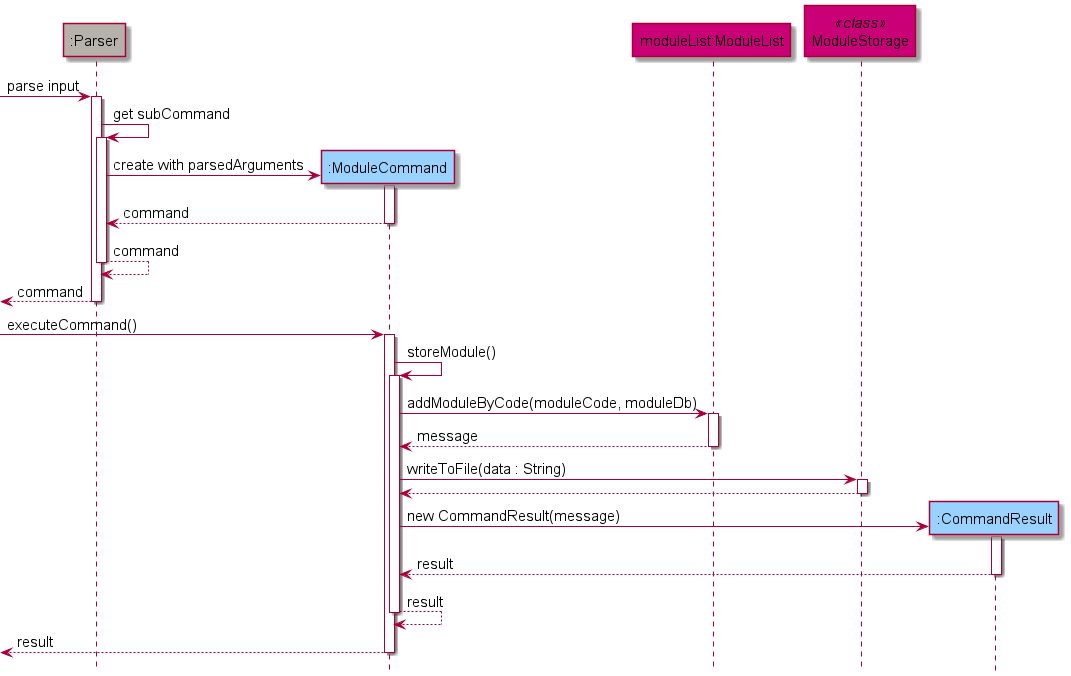1071x676 pixels.
Task: Click the moduleList:ModuleList participant header
Action: 711,40
